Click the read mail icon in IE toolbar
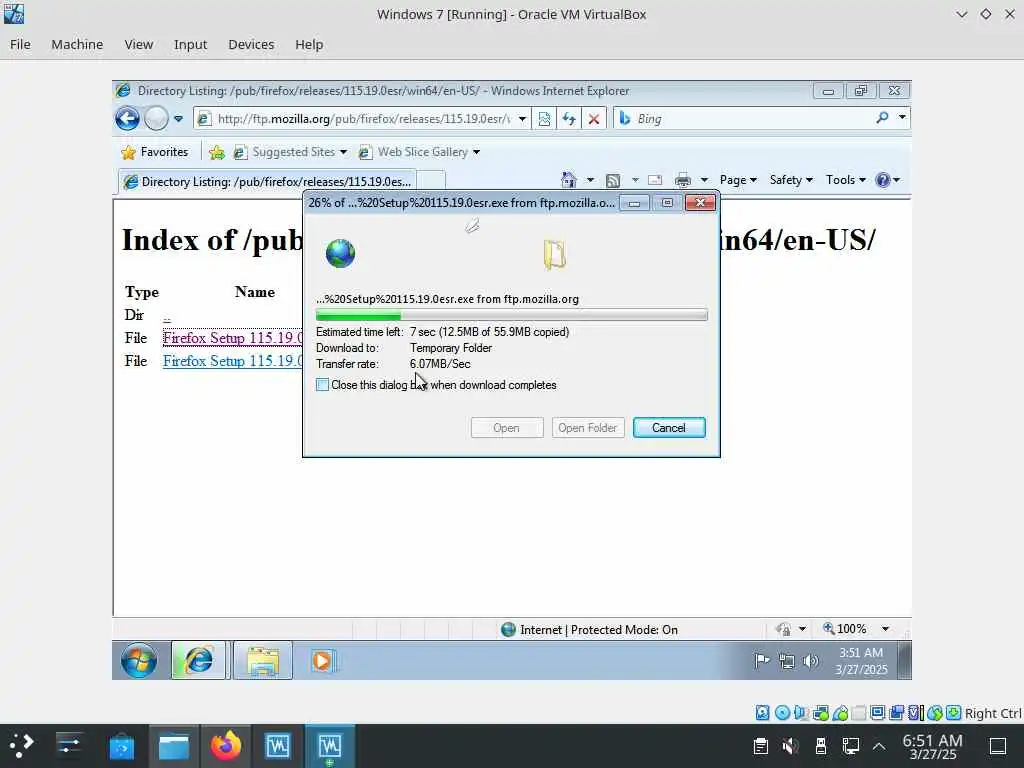The width and height of the screenshot is (1024, 768). pyautogui.click(x=655, y=180)
